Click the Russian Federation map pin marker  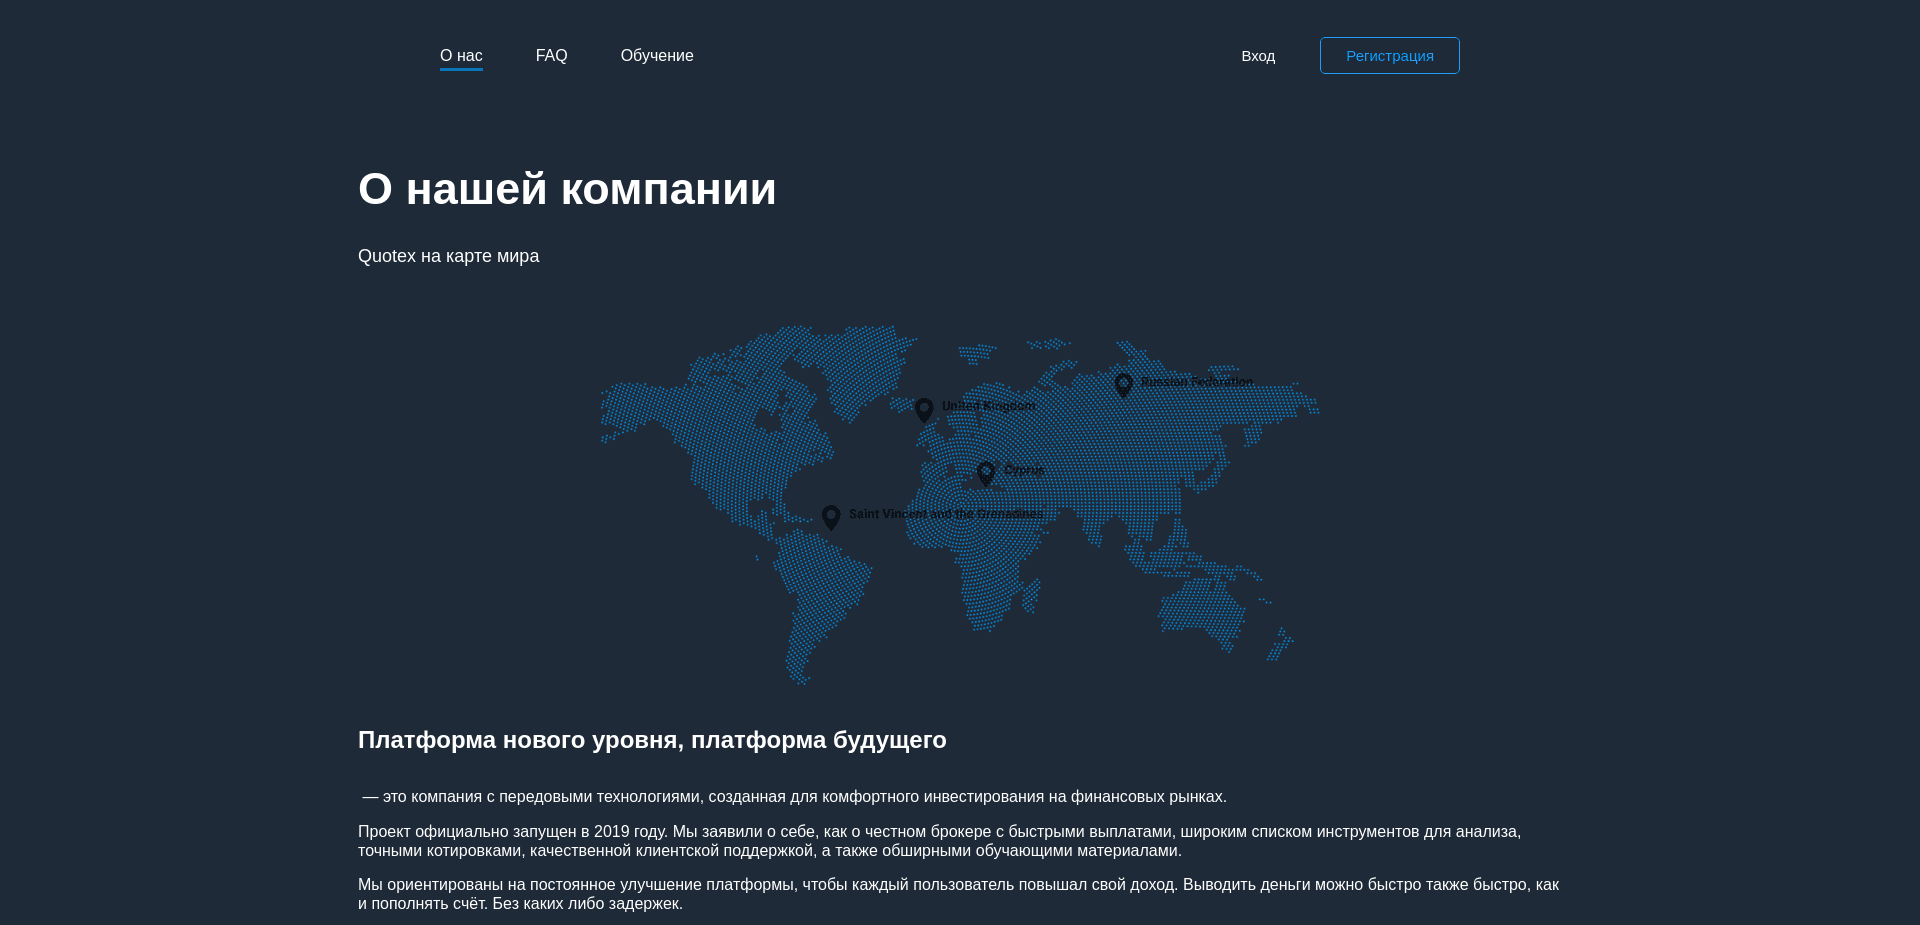coord(1123,385)
